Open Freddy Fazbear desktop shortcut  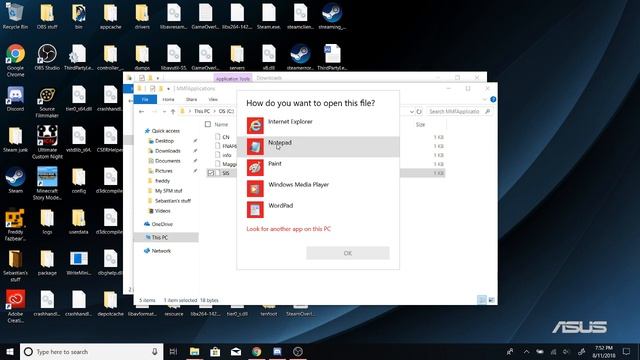pos(16,224)
